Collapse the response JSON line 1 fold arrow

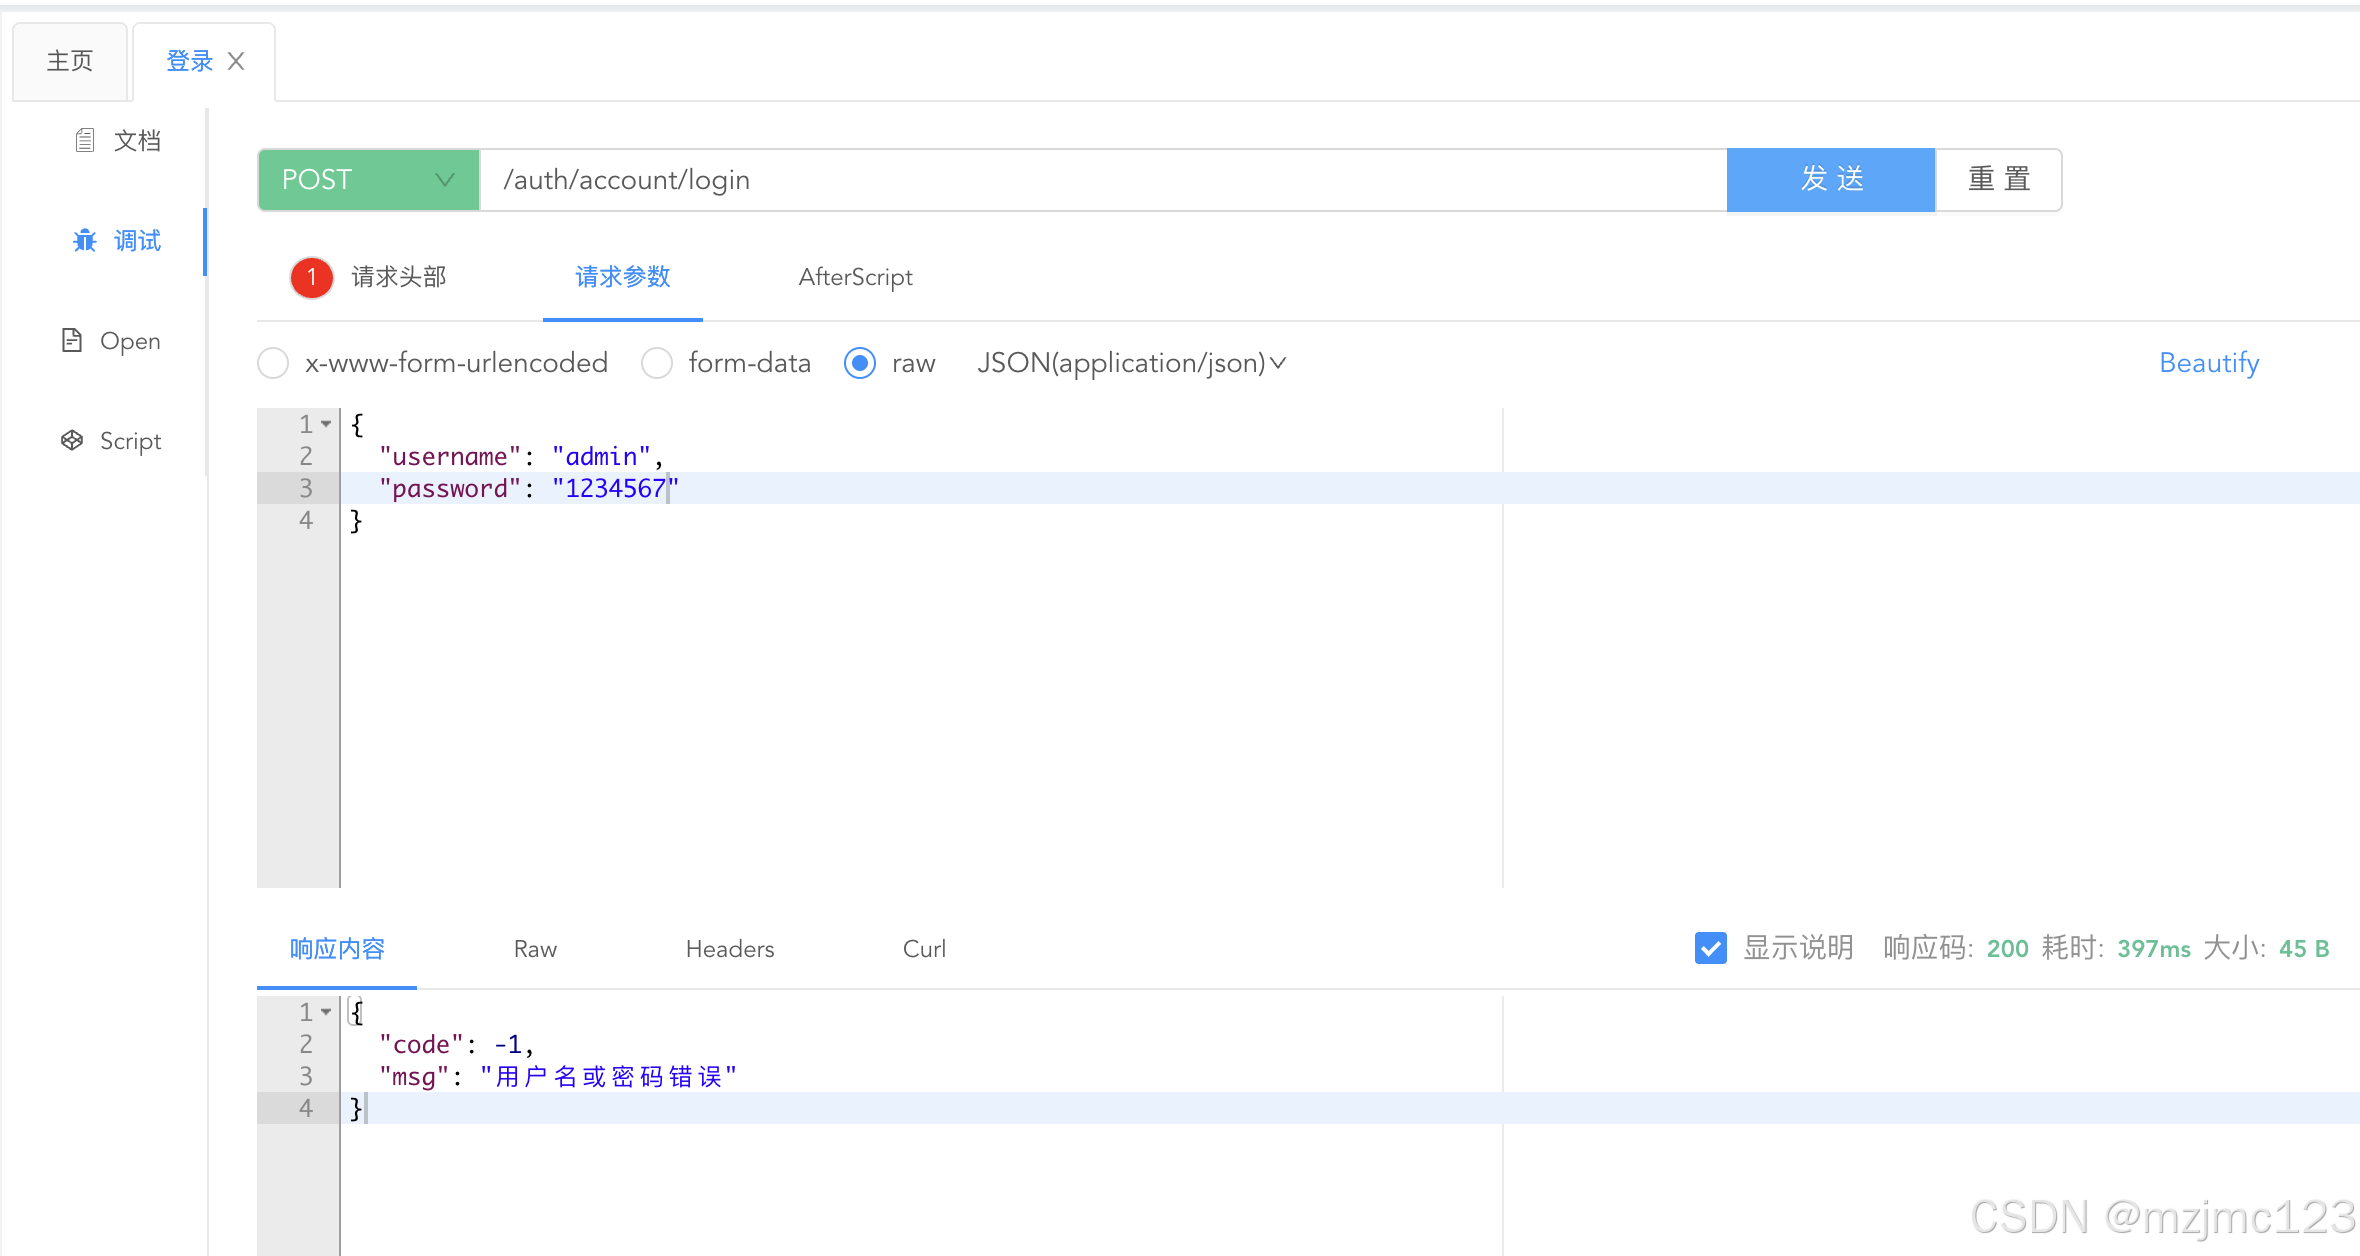pos(326,1012)
